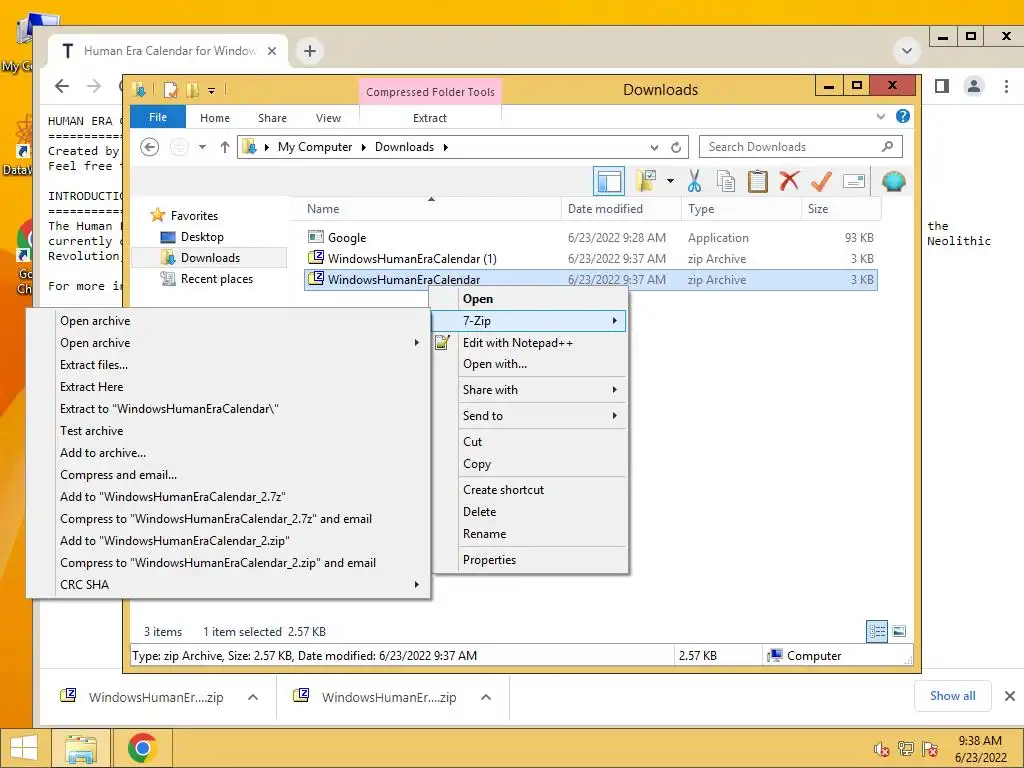Select the WindowsHumanEraCalendar (1) zip file

point(590,259)
